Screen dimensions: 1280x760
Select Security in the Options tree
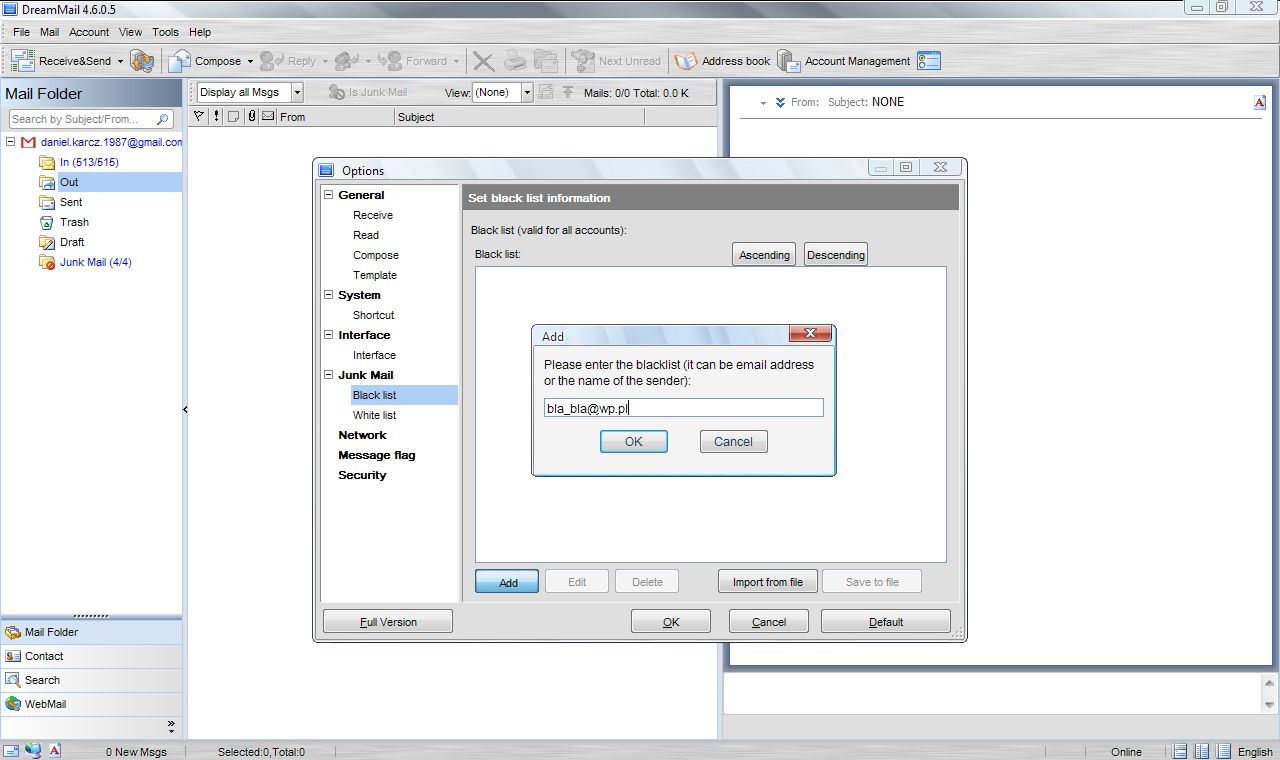[x=362, y=475]
